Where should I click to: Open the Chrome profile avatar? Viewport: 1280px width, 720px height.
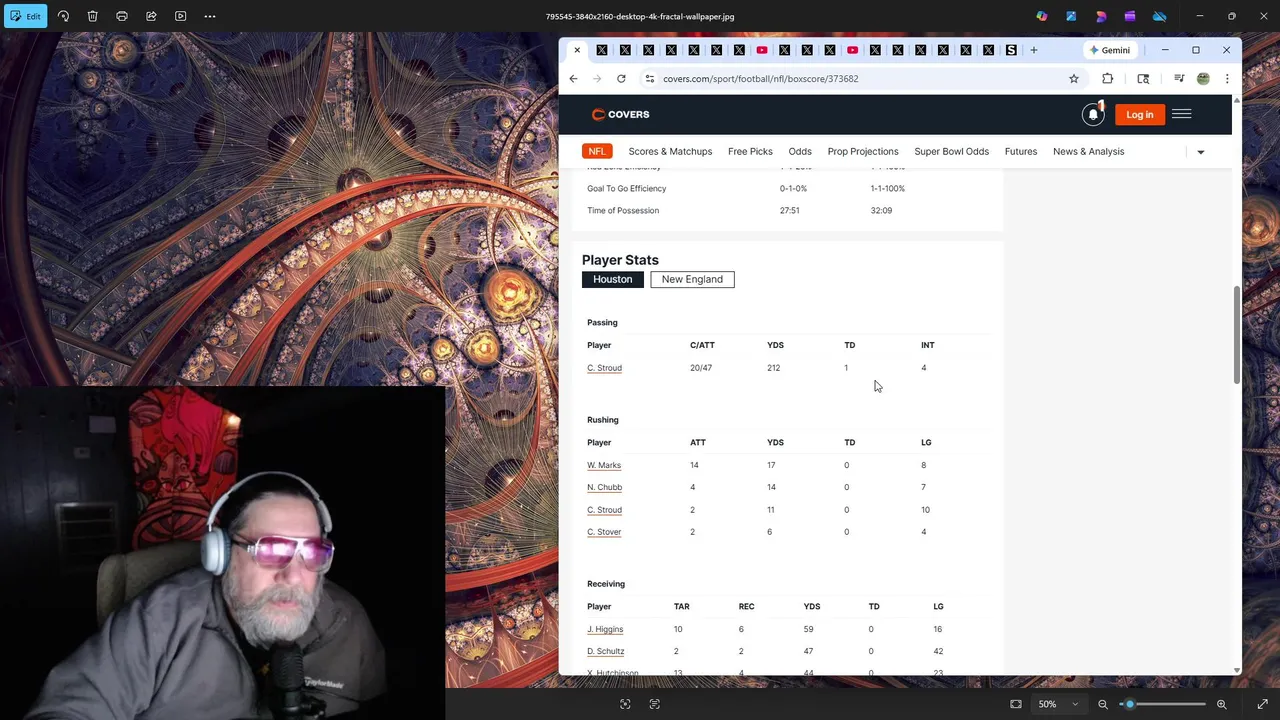tap(1203, 78)
